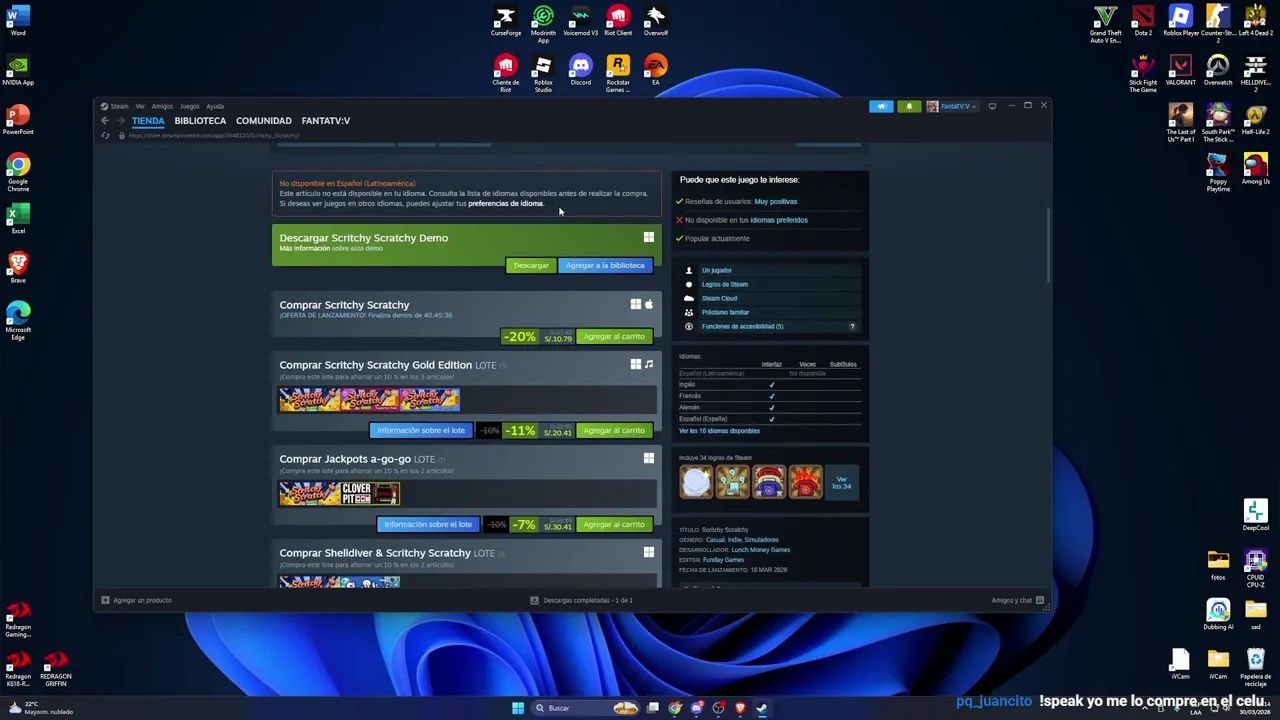Click the accessibility features question mark icon
Image resolution: width=1280 pixels, height=720 pixels.
point(852,326)
